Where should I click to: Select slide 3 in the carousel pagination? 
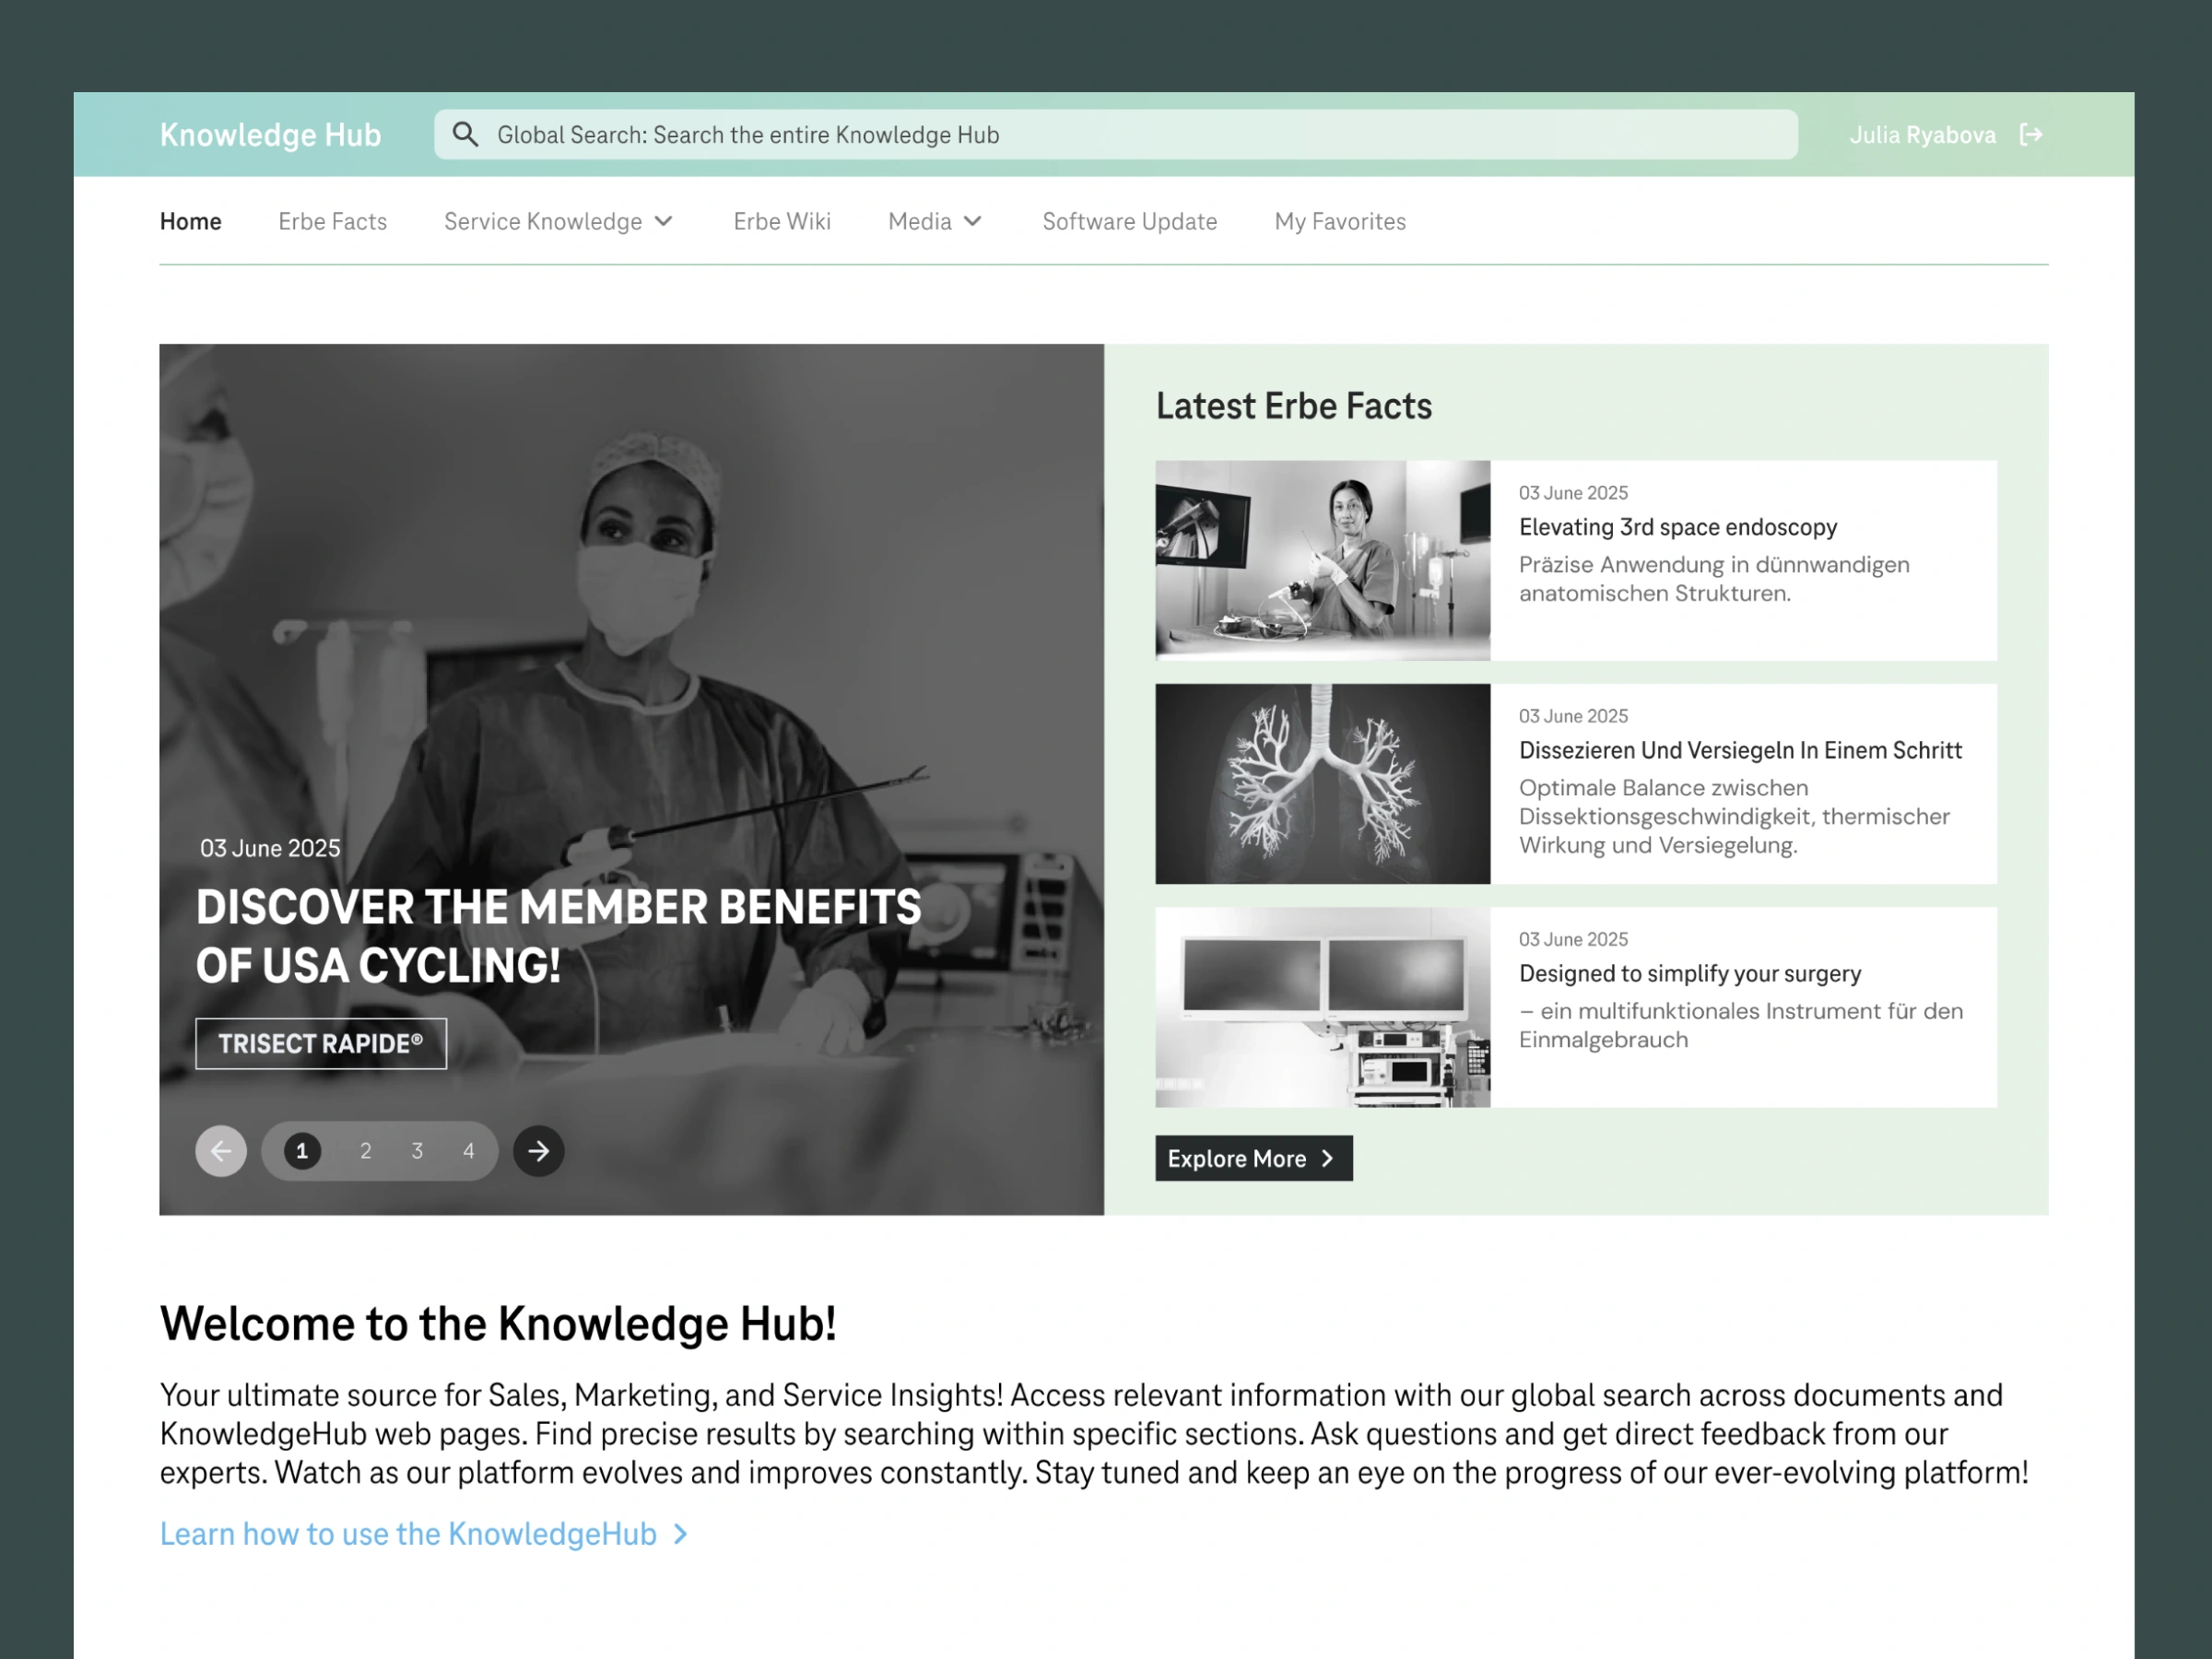tap(417, 1151)
